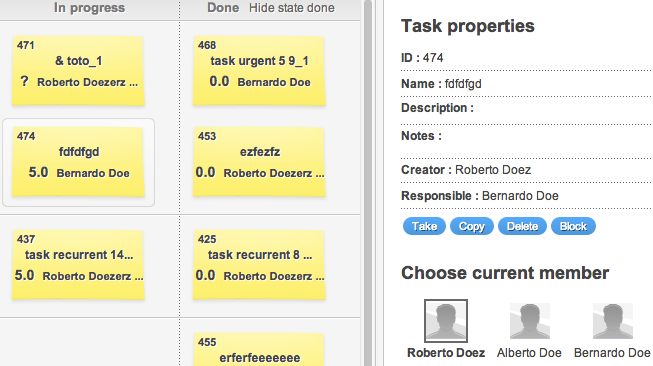The width and height of the screenshot is (653, 366).
Task: Select sticky note 474 fdfdfgd
Action: [x=78, y=162]
